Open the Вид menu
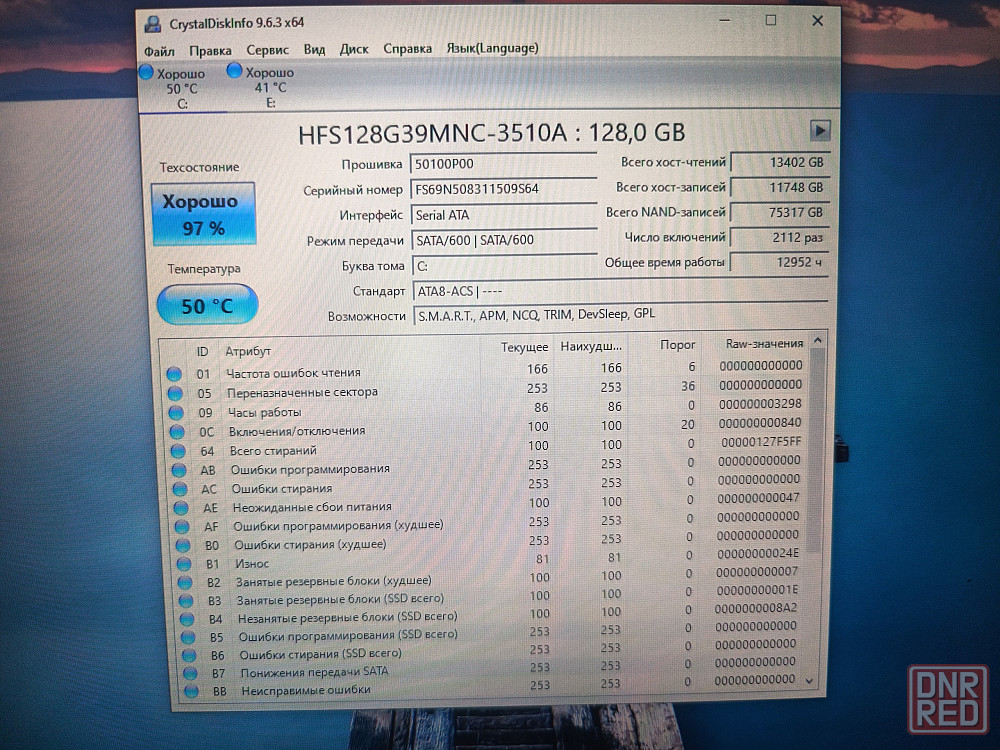The image size is (1000, 750). pos(314,49)
